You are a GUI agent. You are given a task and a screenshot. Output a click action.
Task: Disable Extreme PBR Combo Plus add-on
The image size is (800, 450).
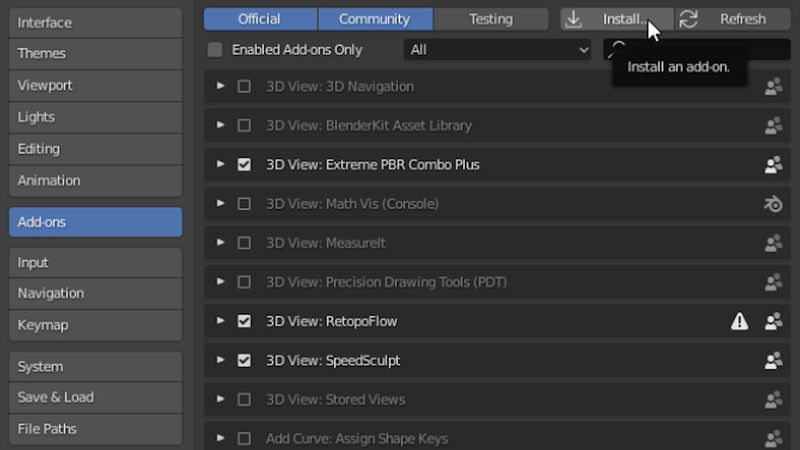click(x=244, y=164)
